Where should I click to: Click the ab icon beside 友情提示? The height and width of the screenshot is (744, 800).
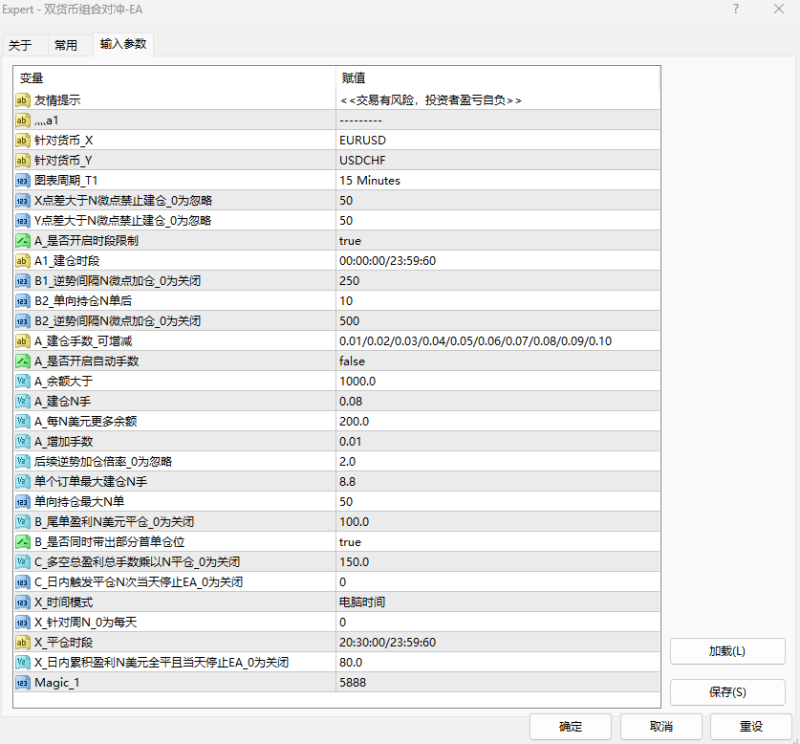(21, 100)
